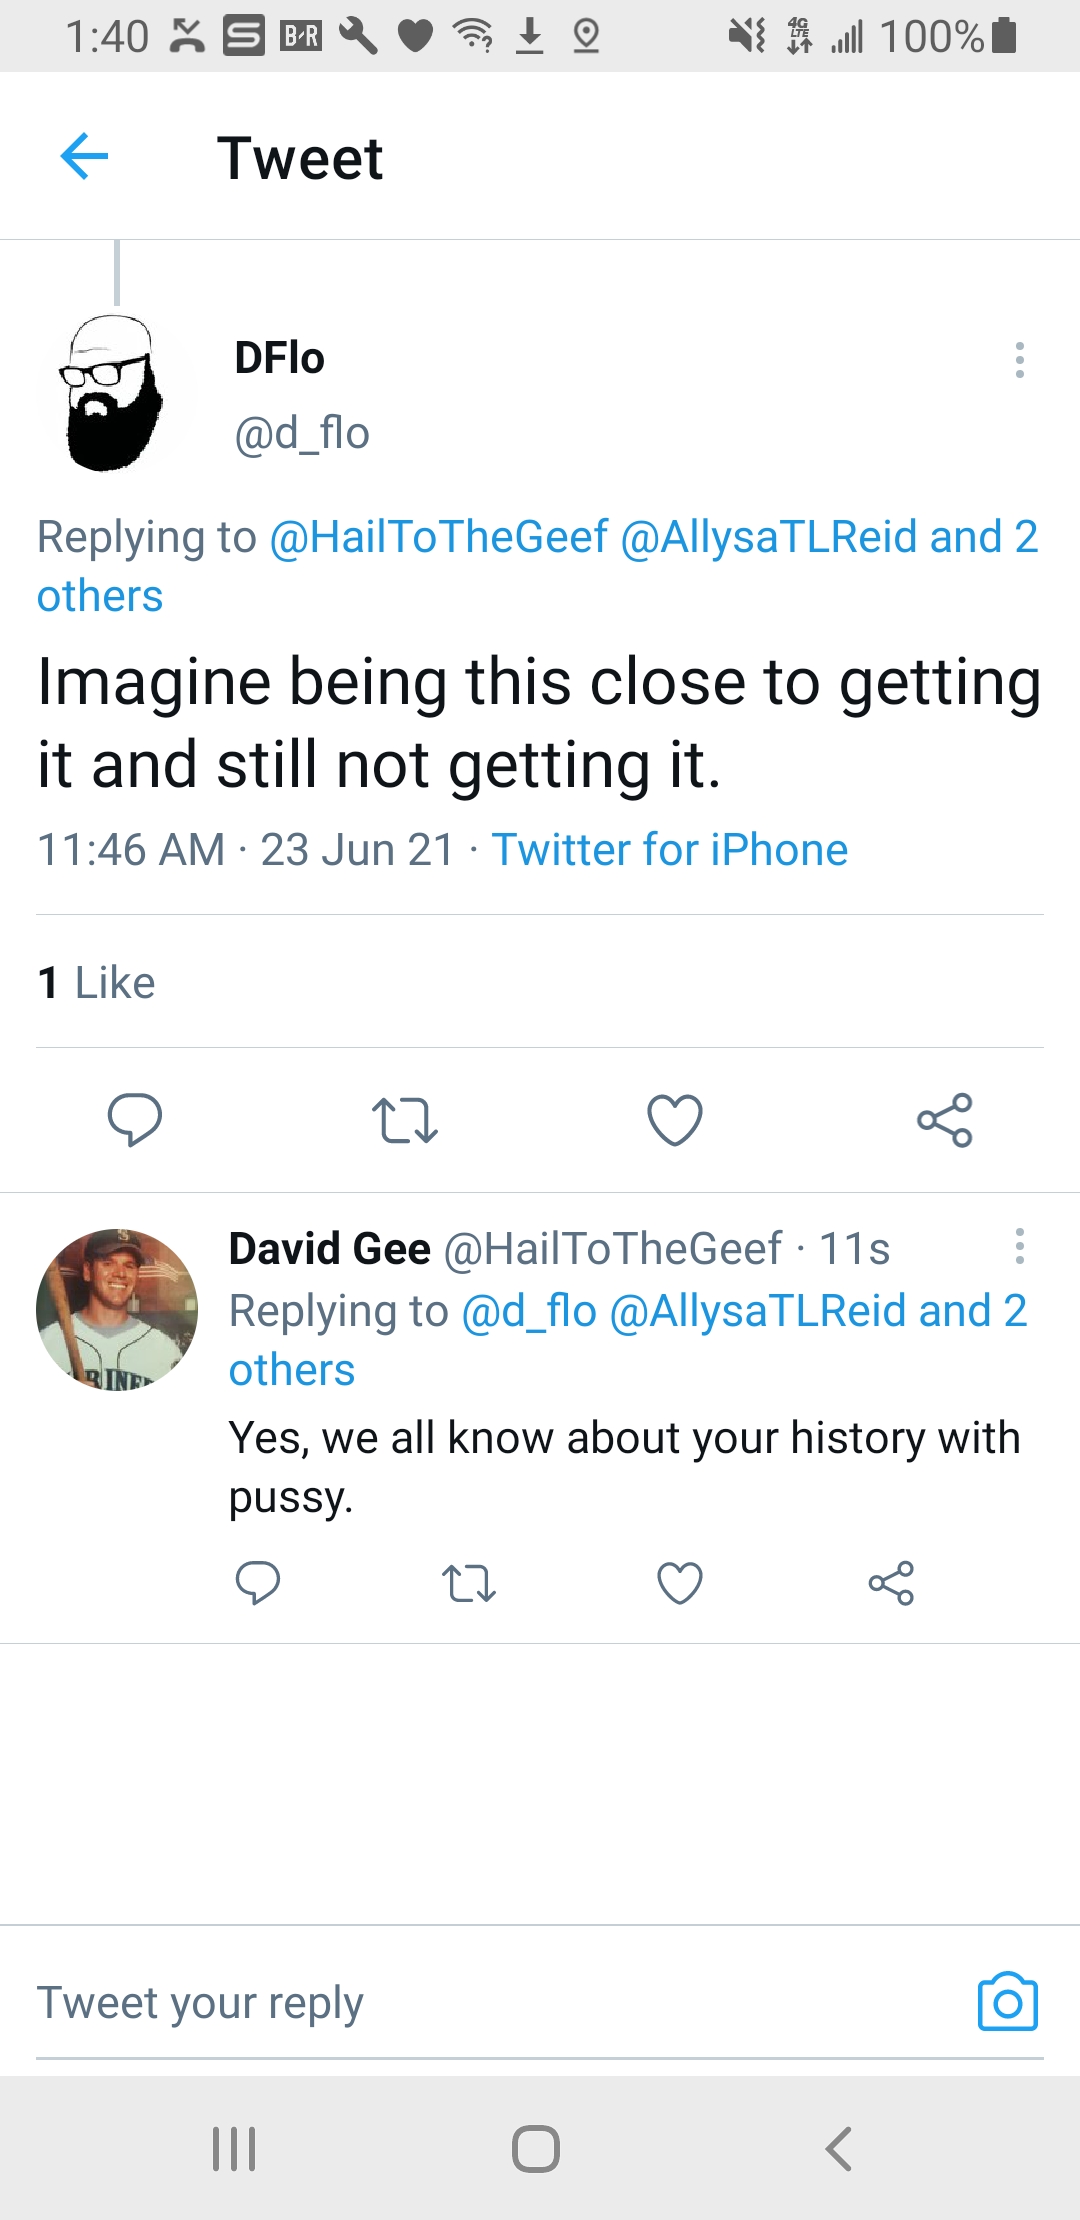Screen dimensions: 1080x2220
Task: Share DFlo's main tweet
Action: coord(945,1120)
